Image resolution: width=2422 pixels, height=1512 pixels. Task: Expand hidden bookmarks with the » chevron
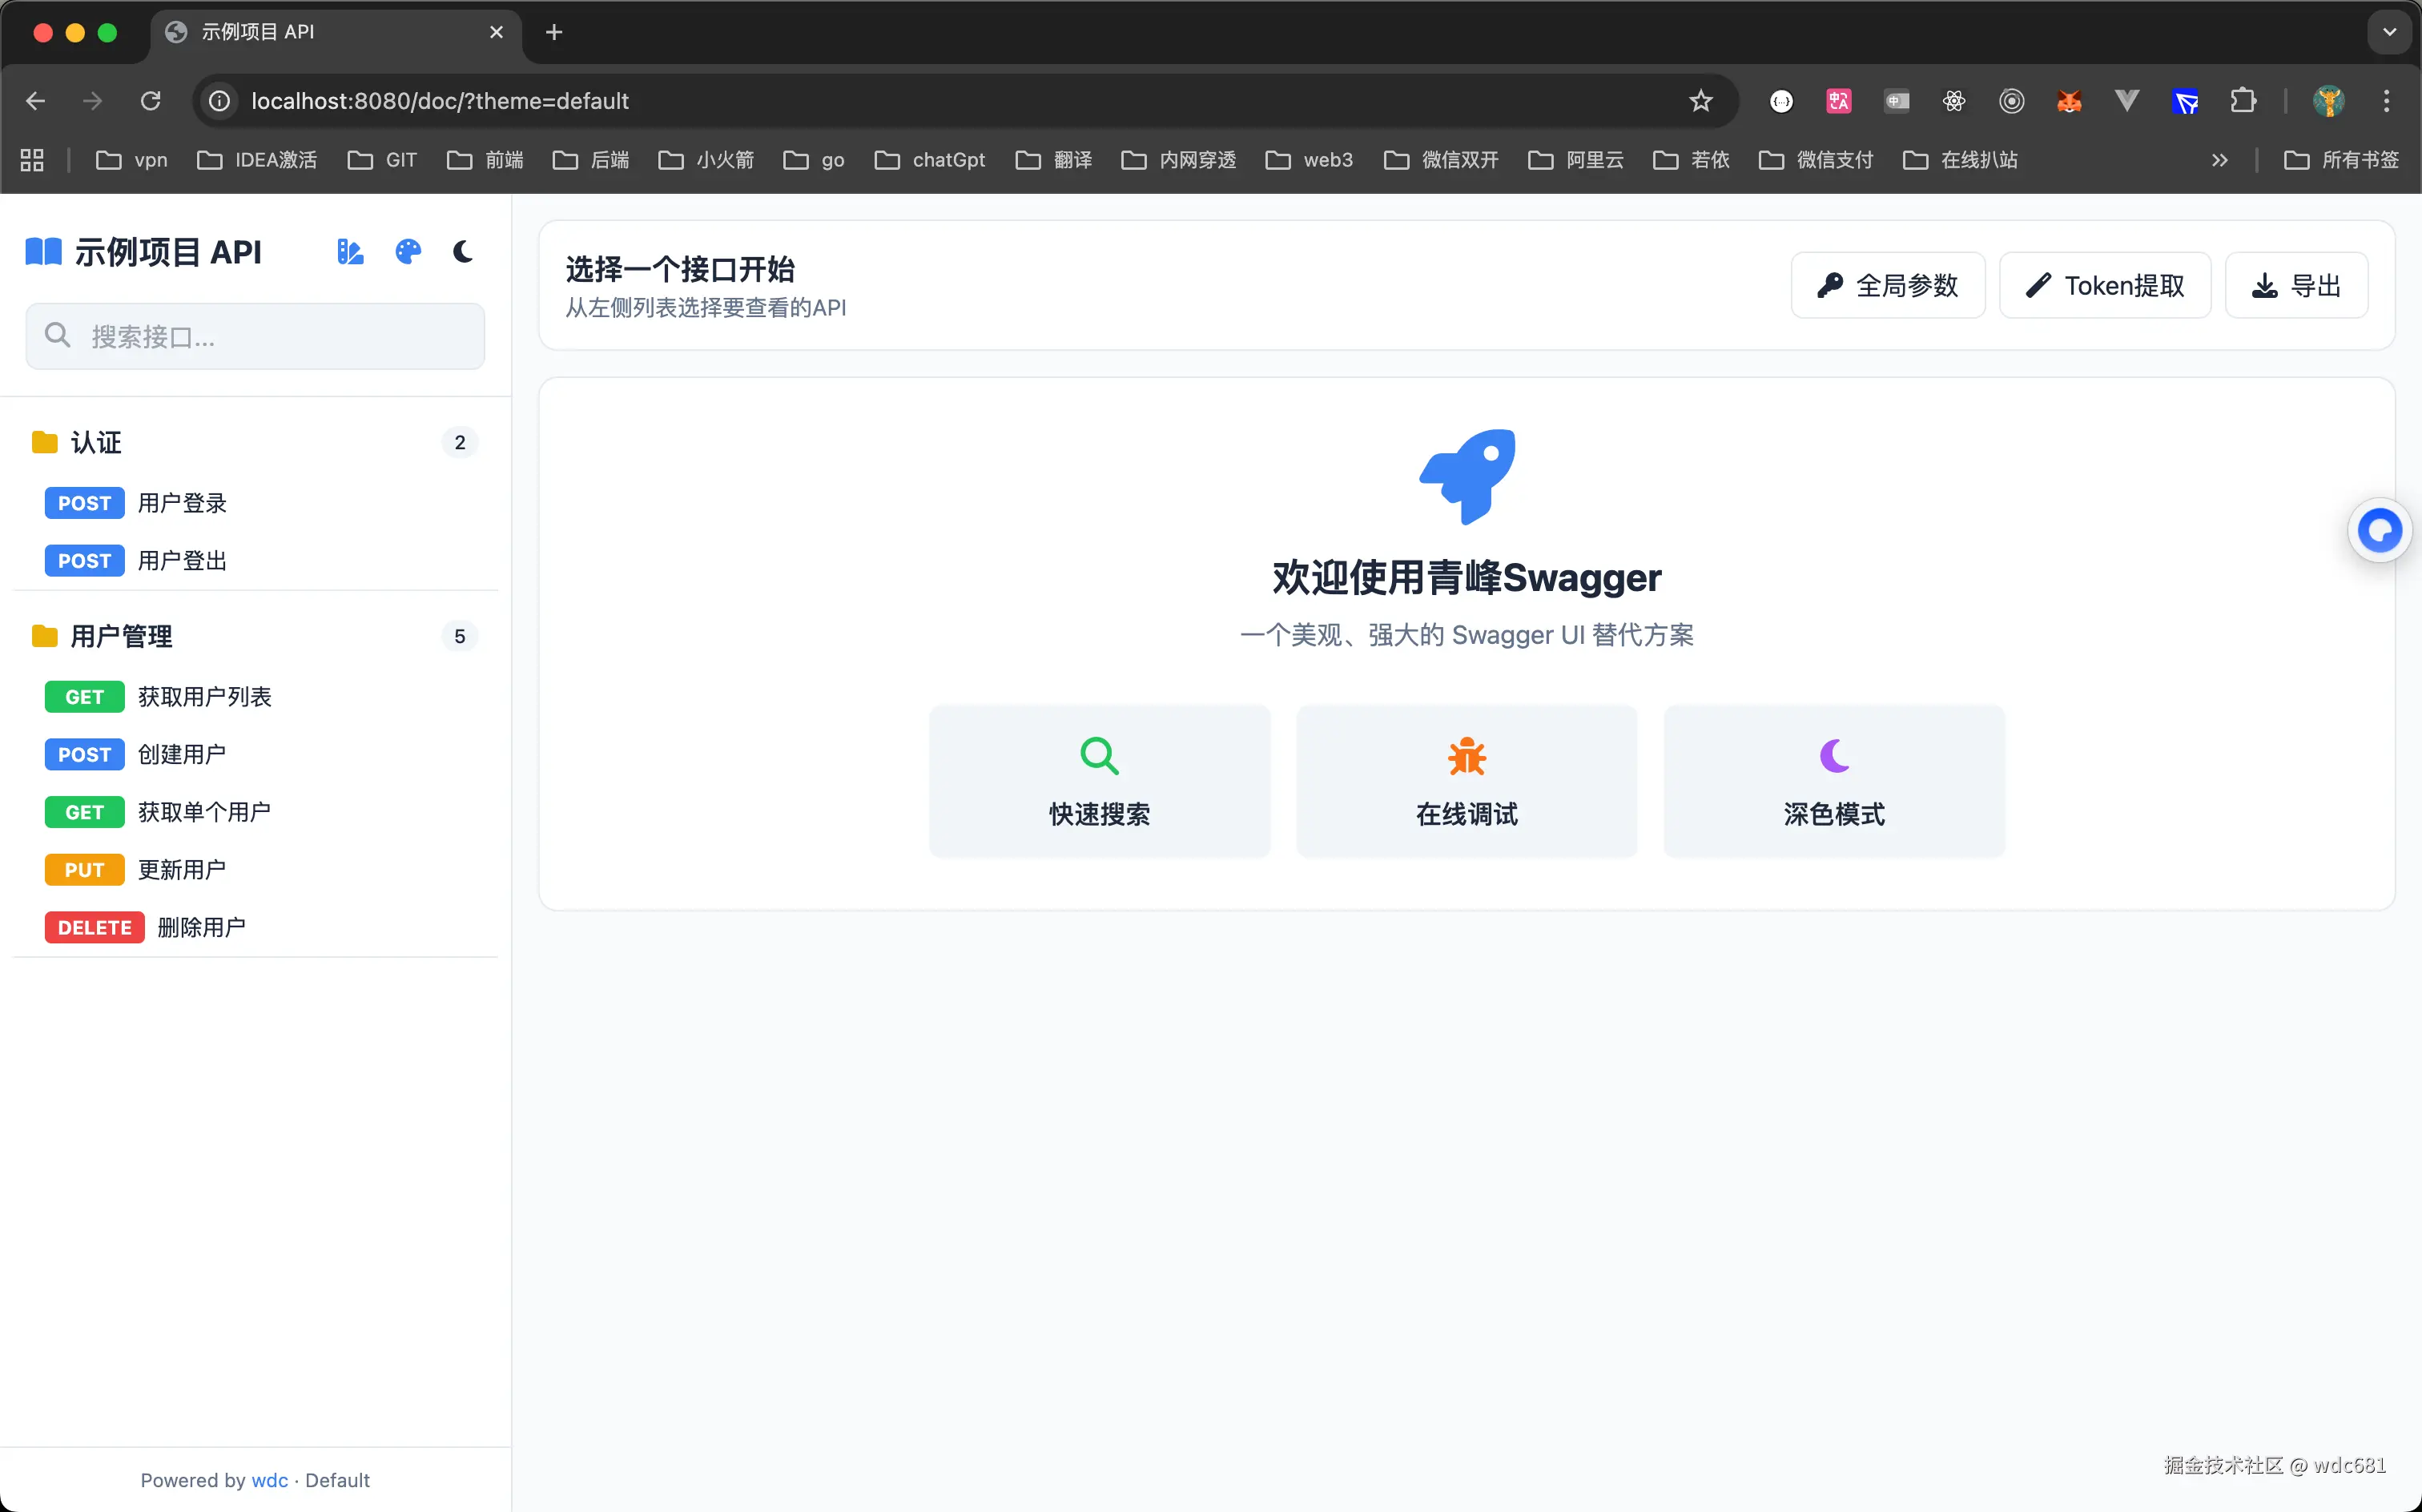2219,160
